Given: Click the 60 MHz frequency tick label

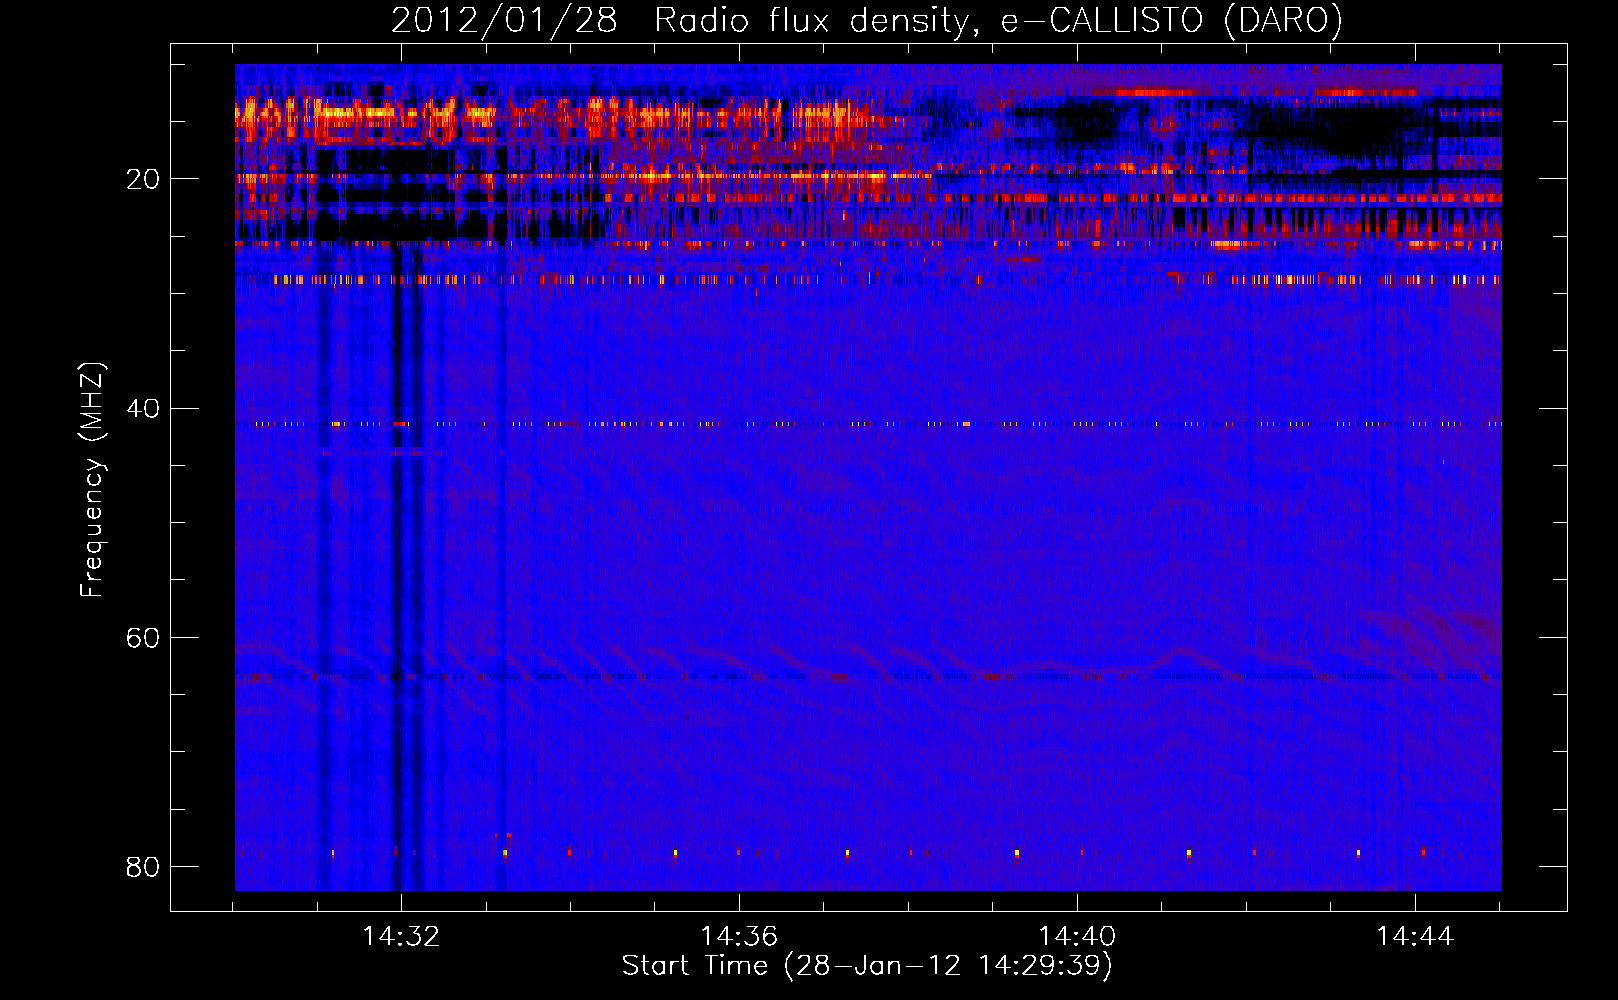Looking at the screenshot, I should coord(143,637).
